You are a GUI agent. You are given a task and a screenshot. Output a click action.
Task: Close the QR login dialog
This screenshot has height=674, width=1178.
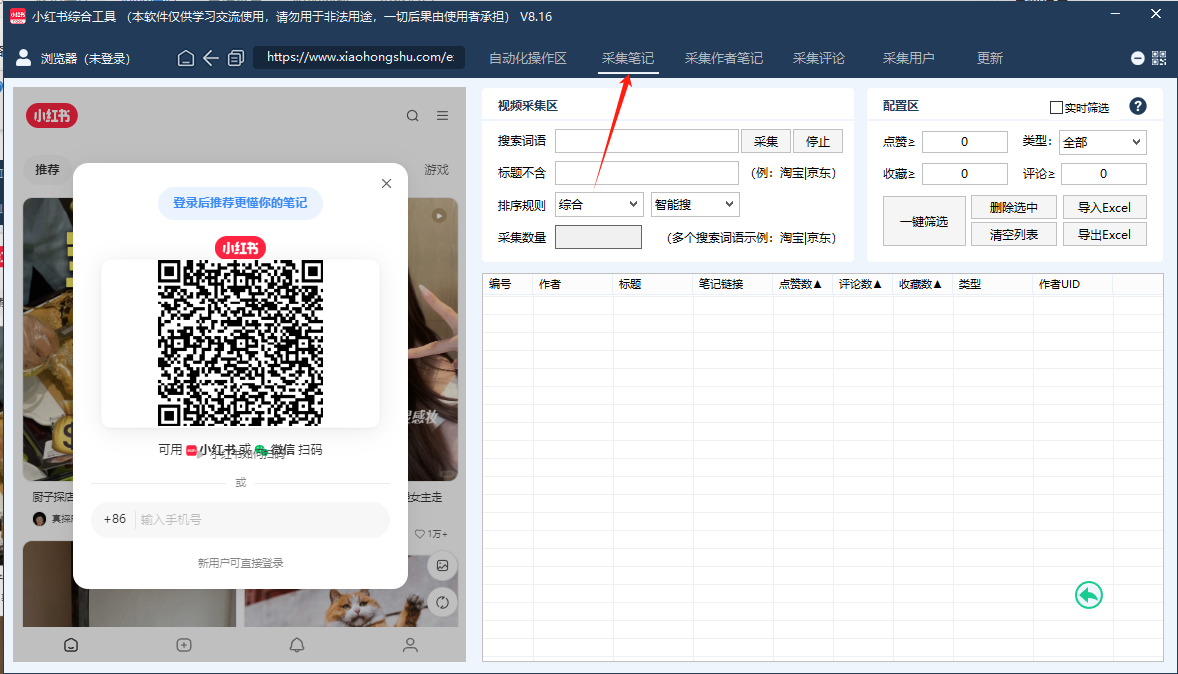[386, 183]
